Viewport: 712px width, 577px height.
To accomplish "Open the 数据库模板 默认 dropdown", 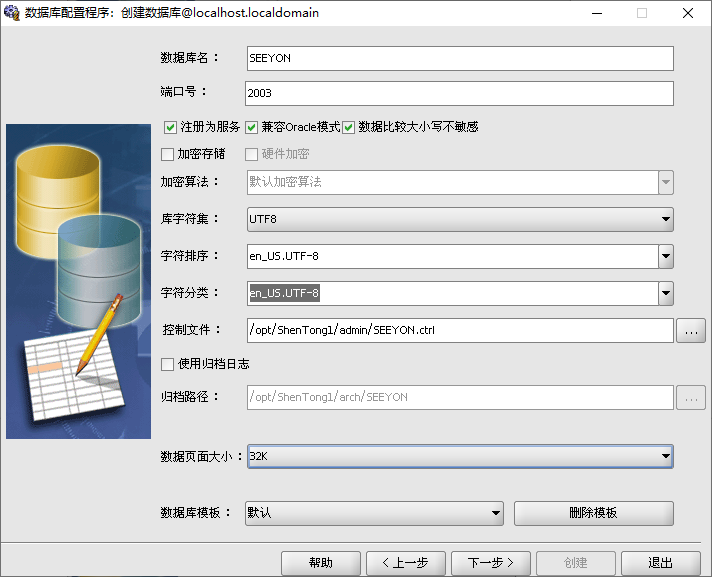I will pyautogui.click(x=374, y=513).
